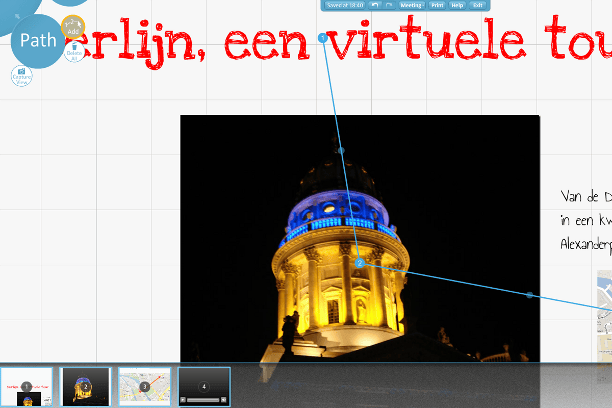Click the redo arrow in top toolbar
This screenshot has width=612, height=408.
point(389,5)
